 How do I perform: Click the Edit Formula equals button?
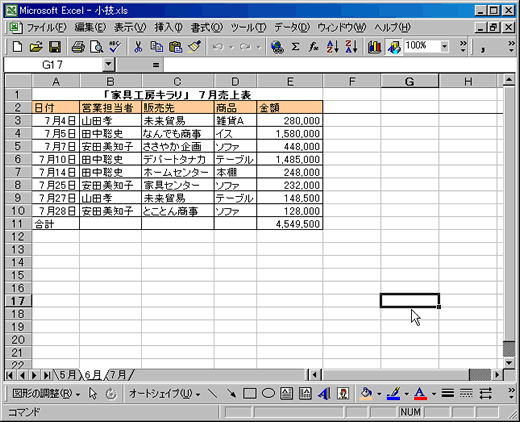click(x=156, y=65)
